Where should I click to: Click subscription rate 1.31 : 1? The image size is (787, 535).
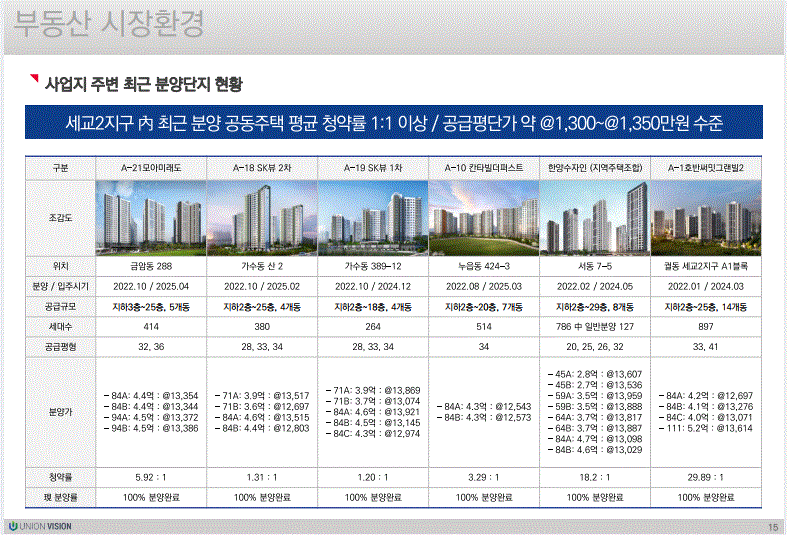click(262, 477)
